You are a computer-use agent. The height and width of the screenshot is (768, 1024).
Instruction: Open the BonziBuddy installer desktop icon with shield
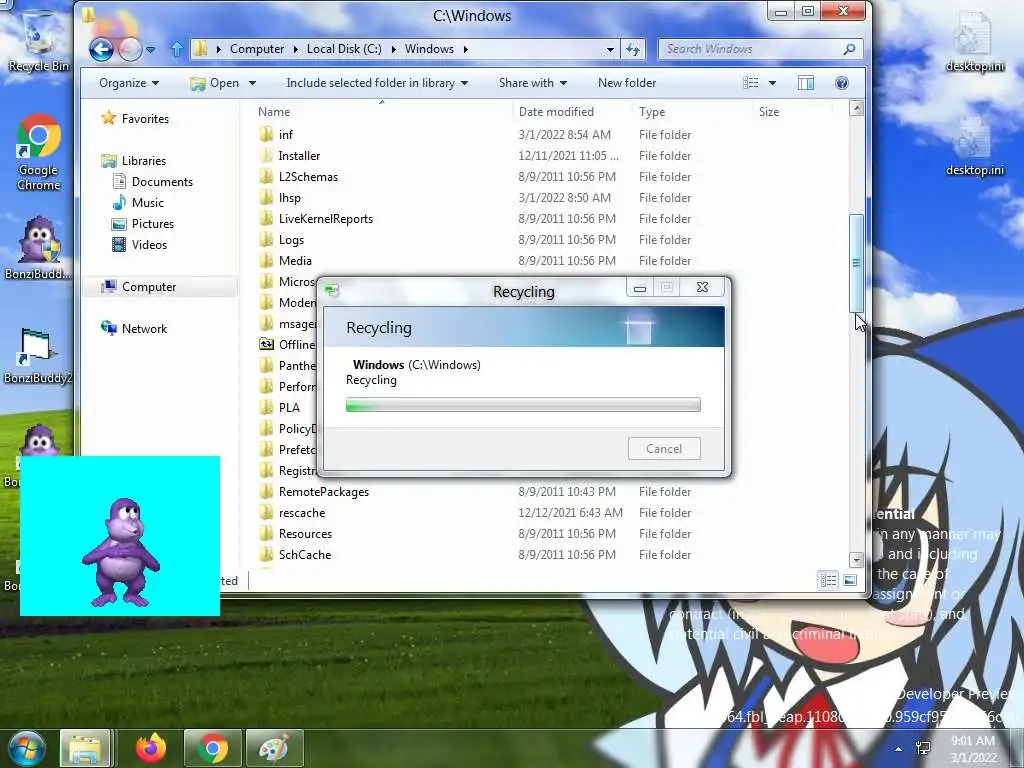(x=38, y=248)
